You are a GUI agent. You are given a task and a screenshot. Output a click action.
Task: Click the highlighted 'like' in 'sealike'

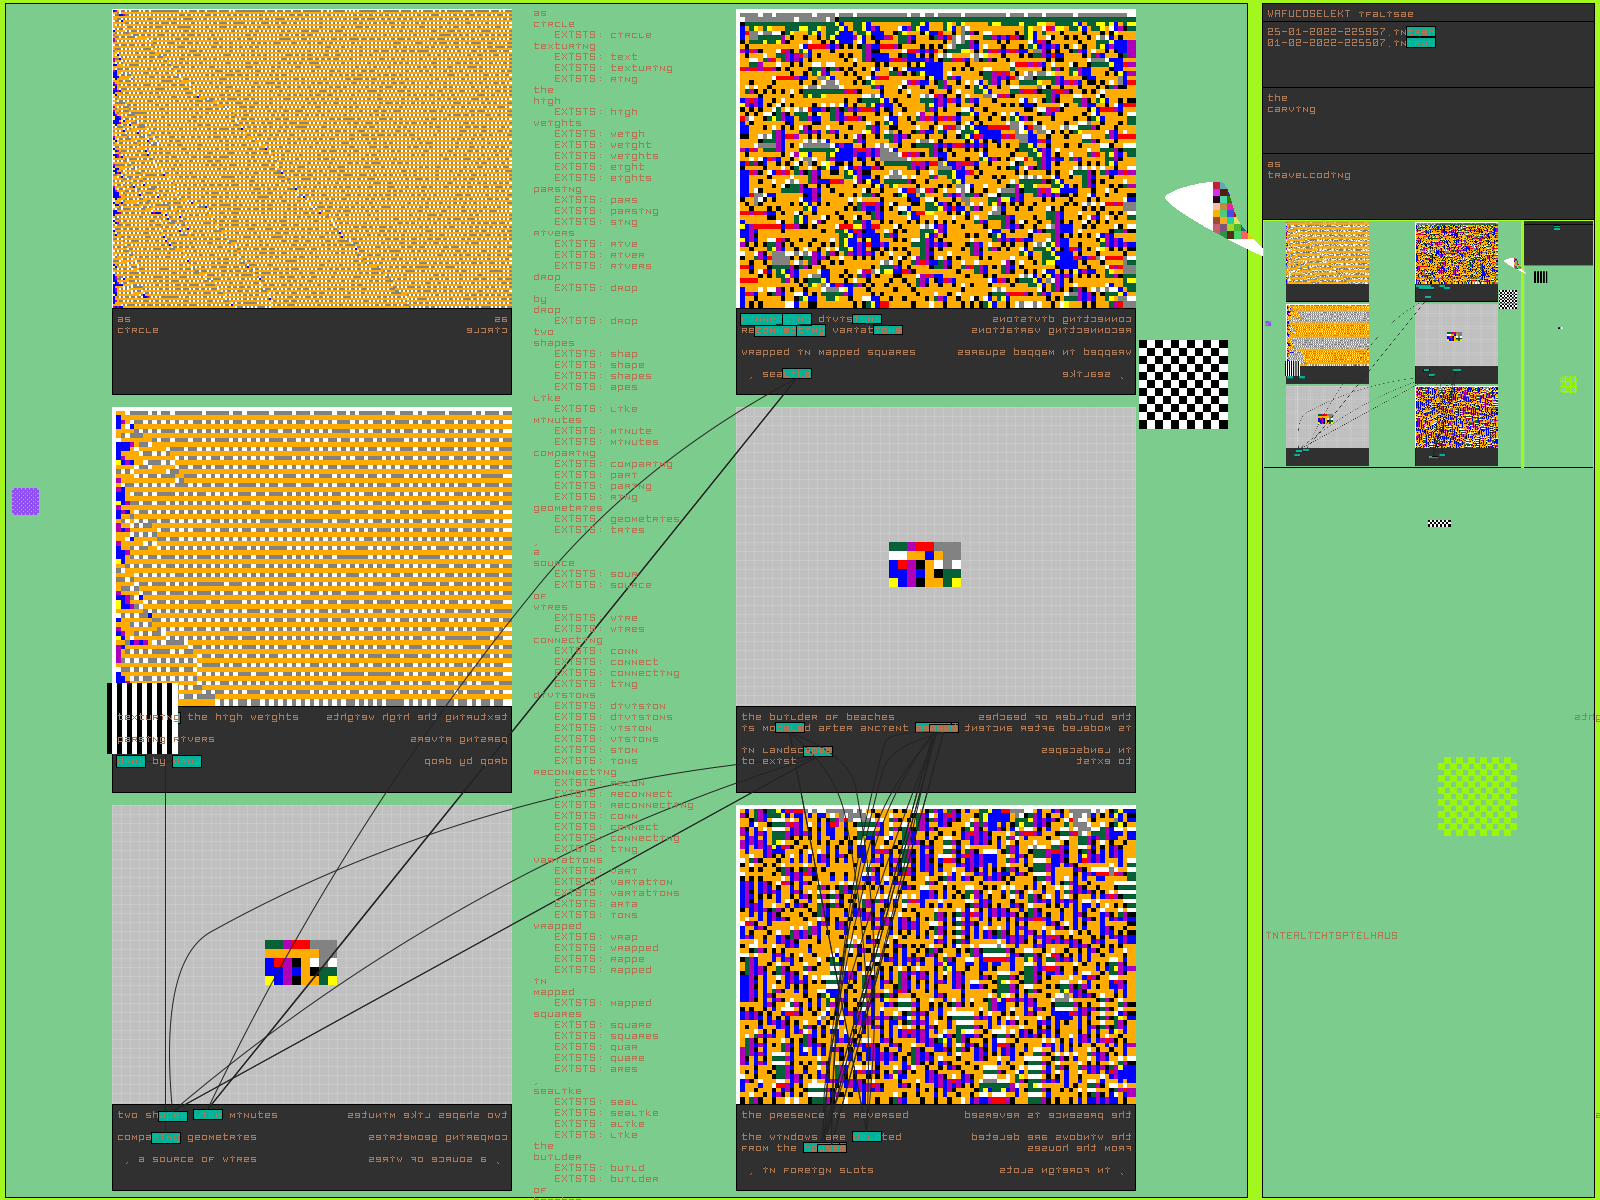coord(797,374)
